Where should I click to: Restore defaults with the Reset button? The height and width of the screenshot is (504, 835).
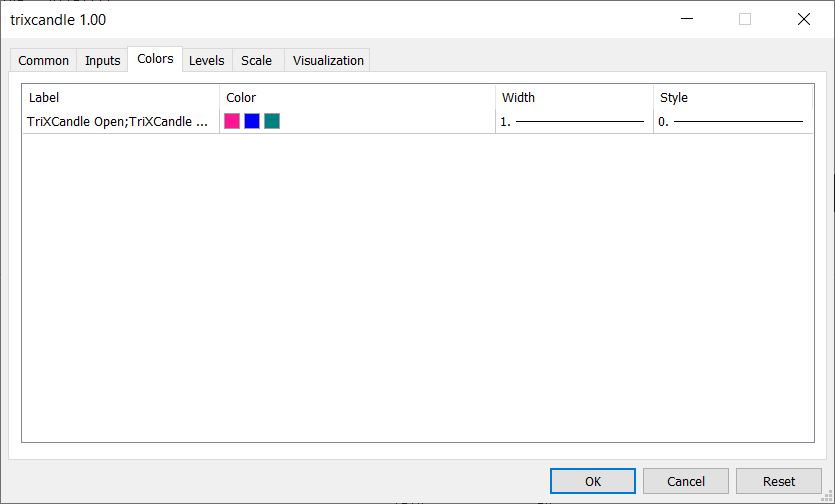click(x=779, y=481)
